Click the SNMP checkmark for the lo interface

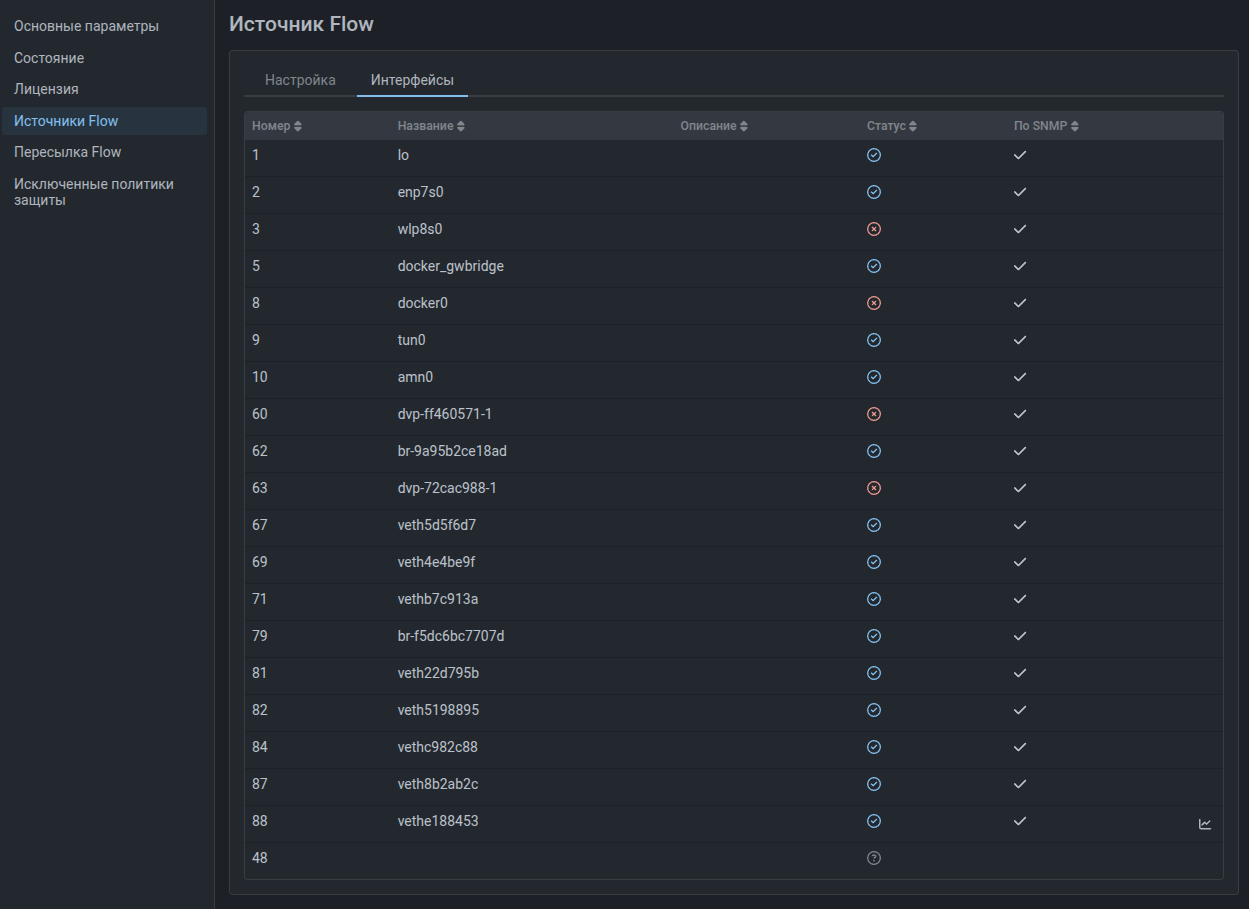click(x=1020, y=155)
